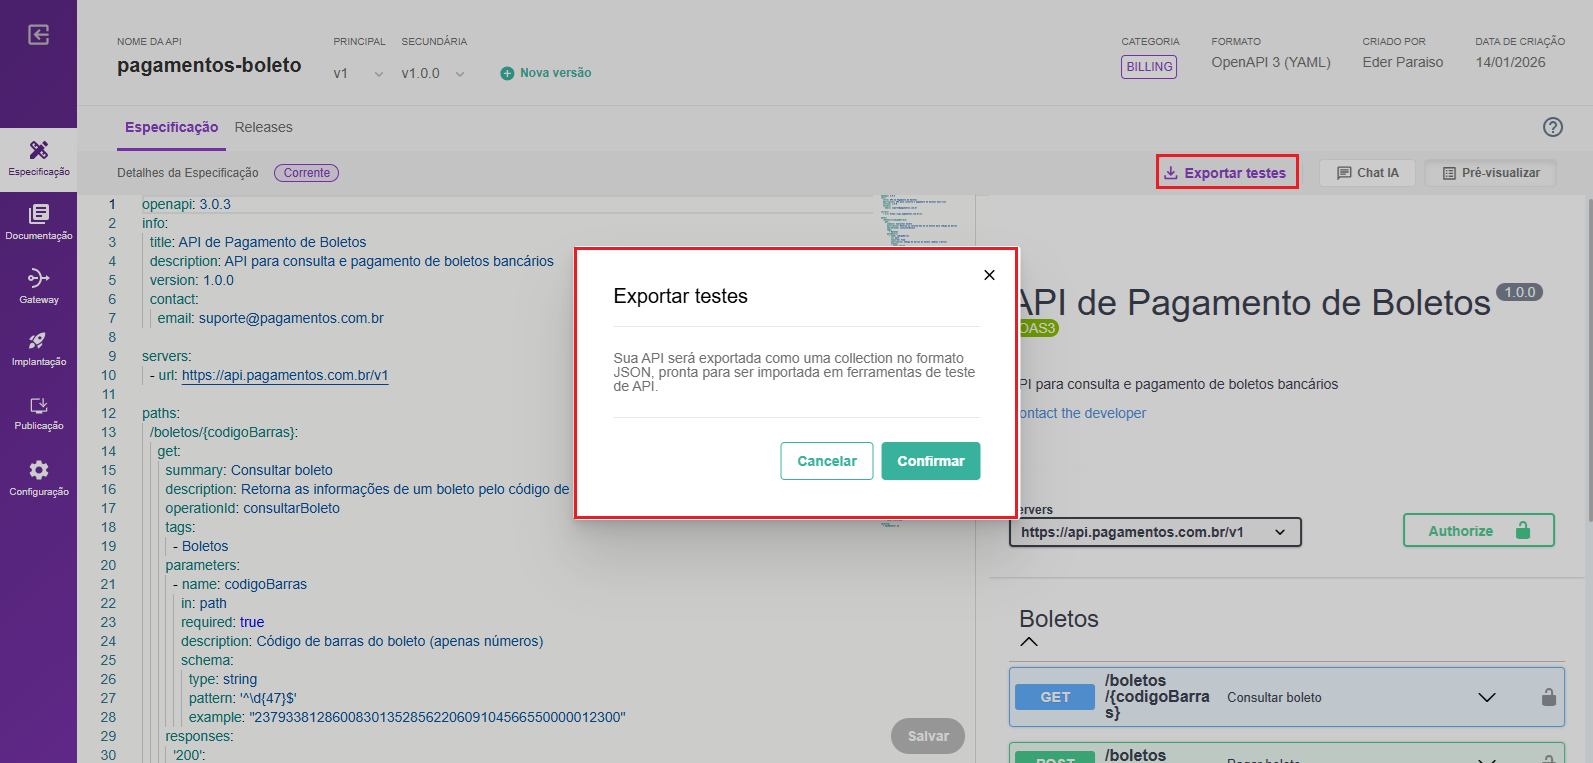Open the Documentação sidebar icon
1593x763 pixels.
[x=38, y=222]
